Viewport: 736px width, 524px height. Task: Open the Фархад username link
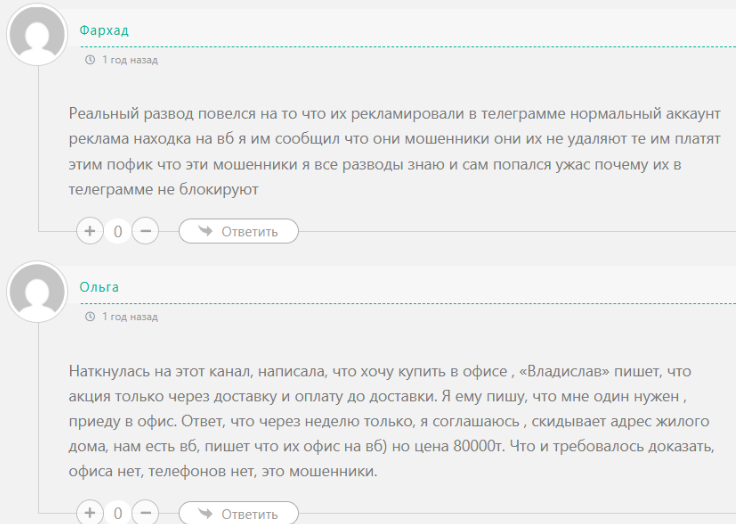point(104,30)
